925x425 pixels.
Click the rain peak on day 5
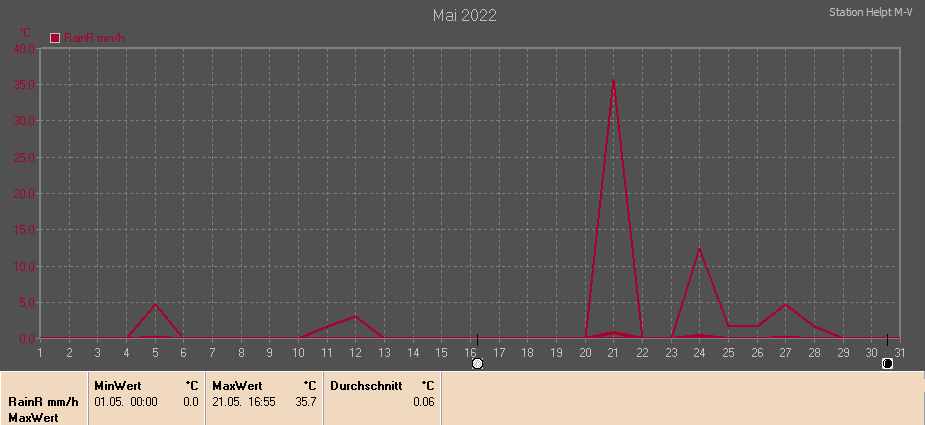click(x=155, y=304)
